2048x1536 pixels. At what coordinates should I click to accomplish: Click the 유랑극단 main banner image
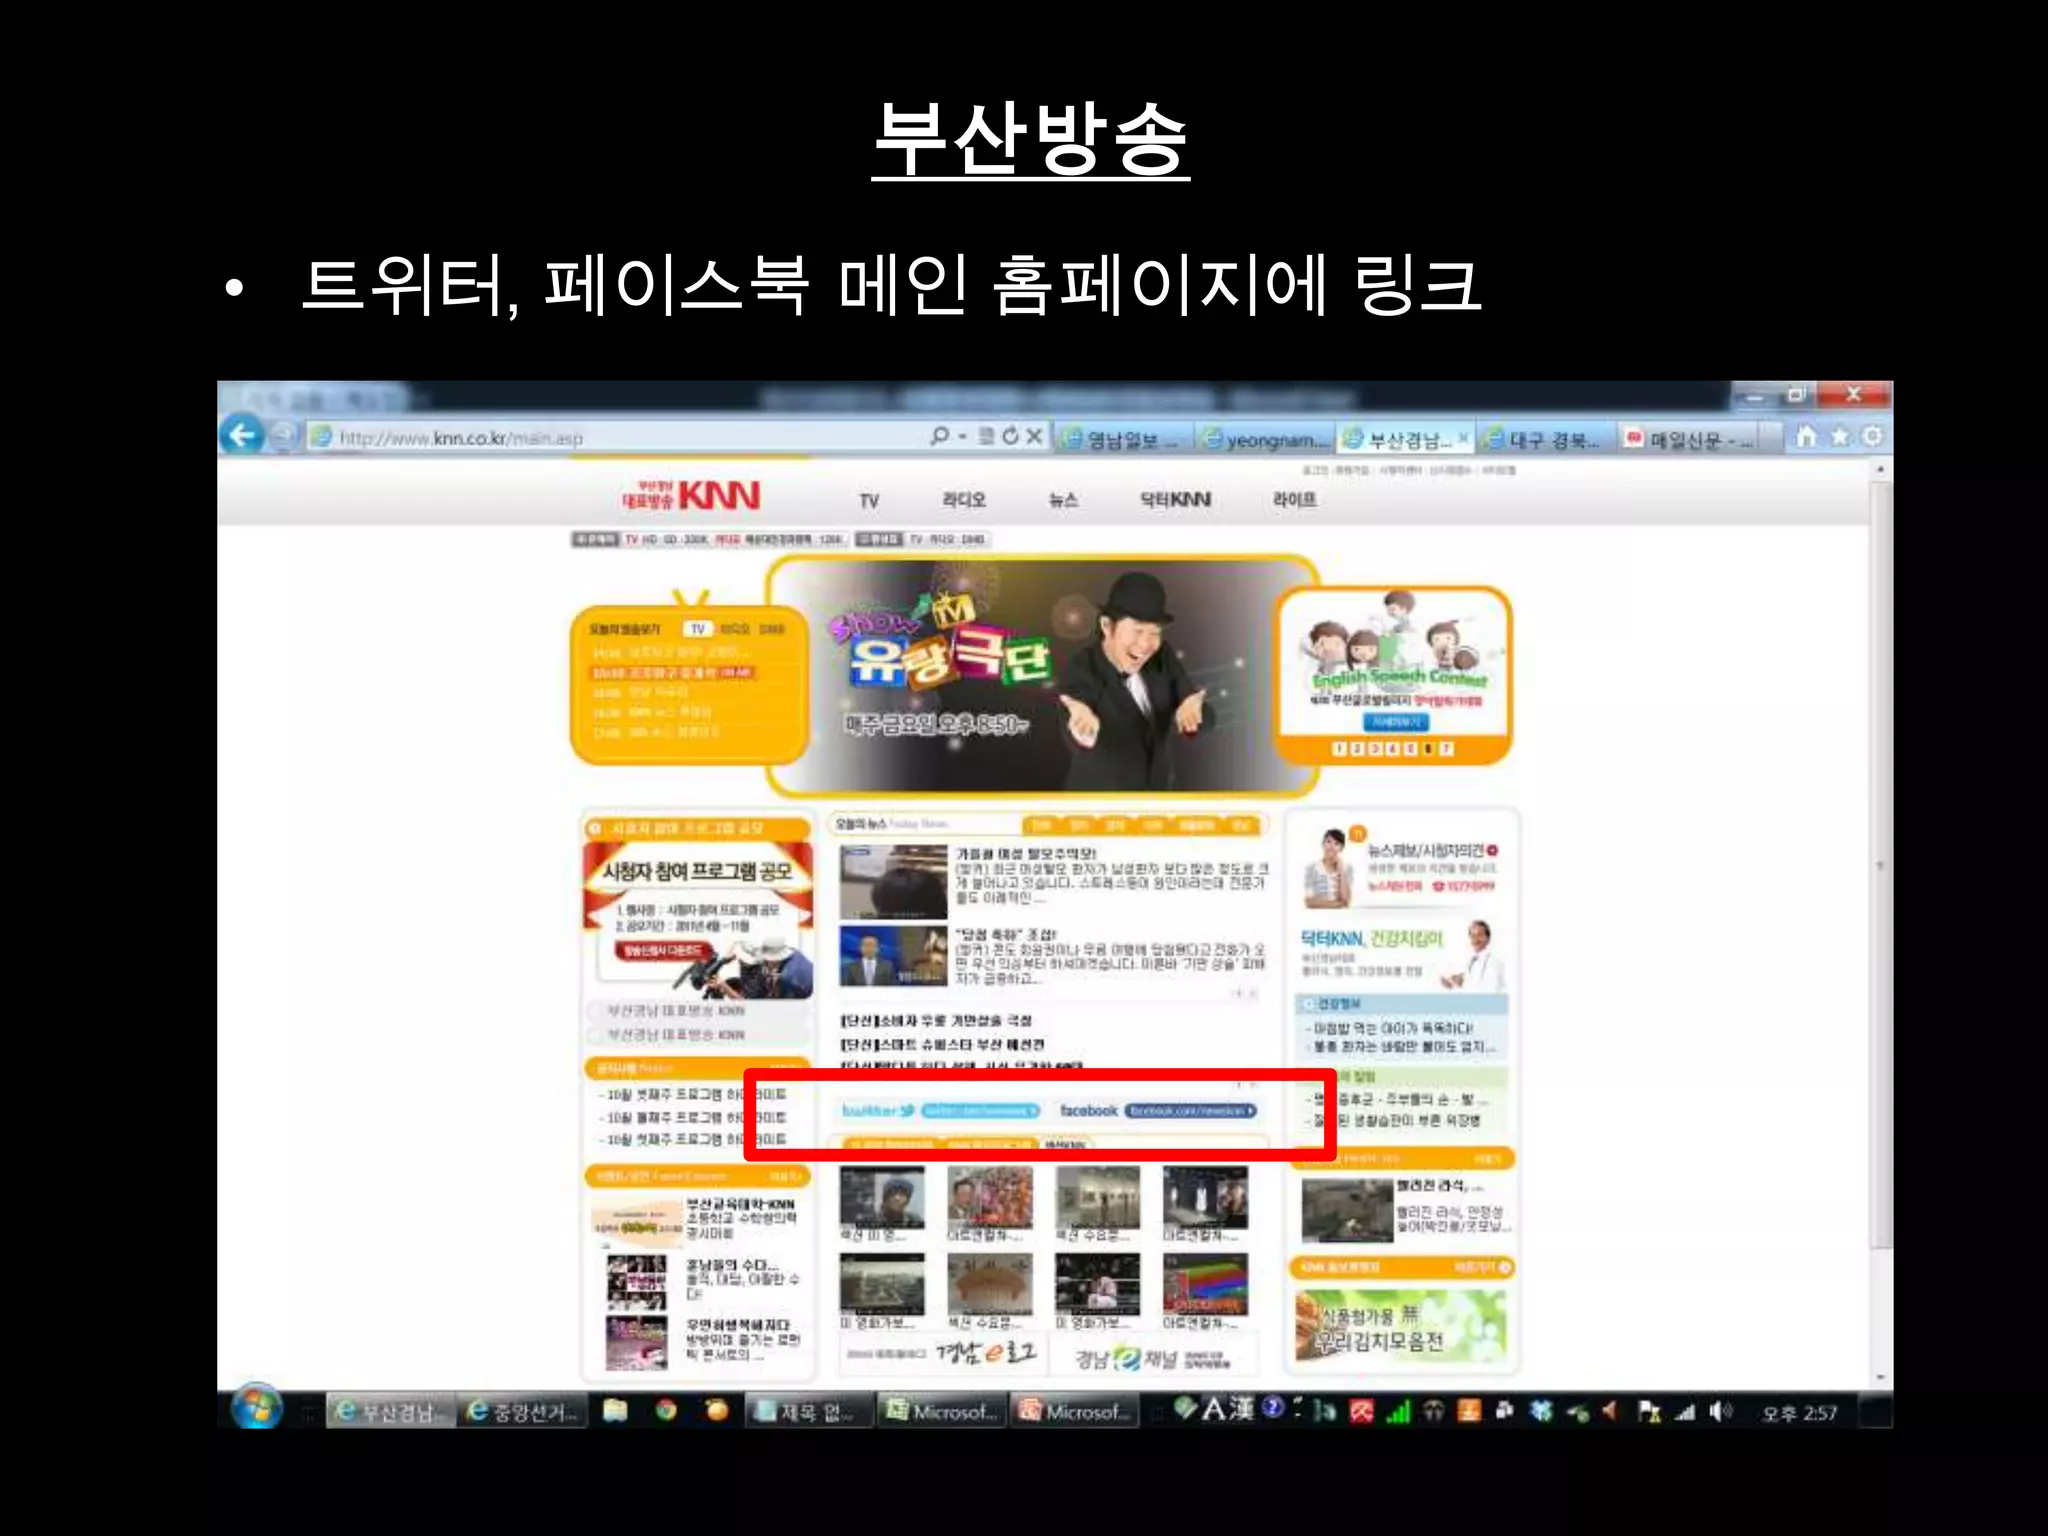(x=1043, y=675)
